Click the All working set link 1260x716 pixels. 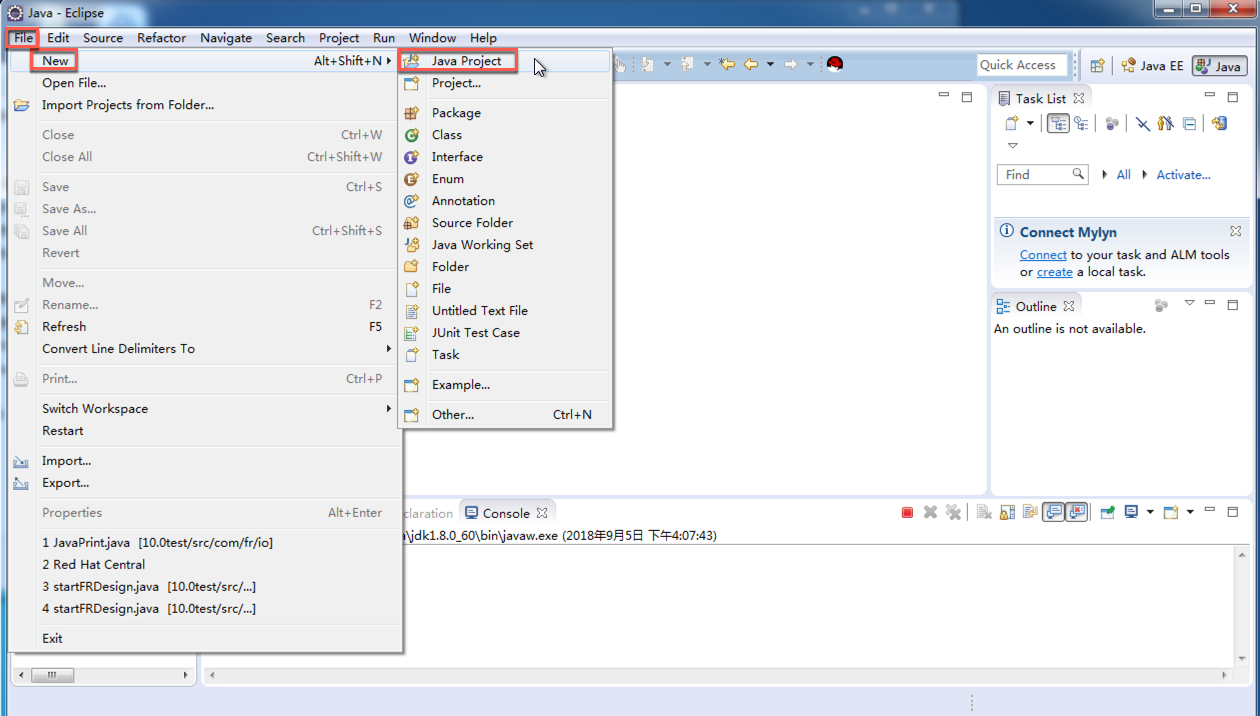[x=1123, y=175]
